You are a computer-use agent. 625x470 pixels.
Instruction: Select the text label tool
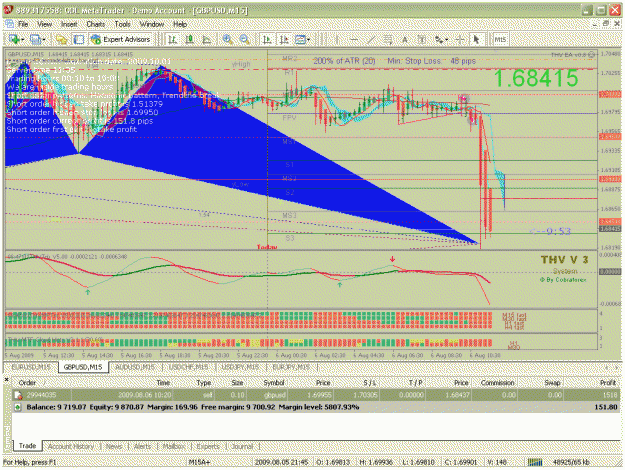pos(421,39)
